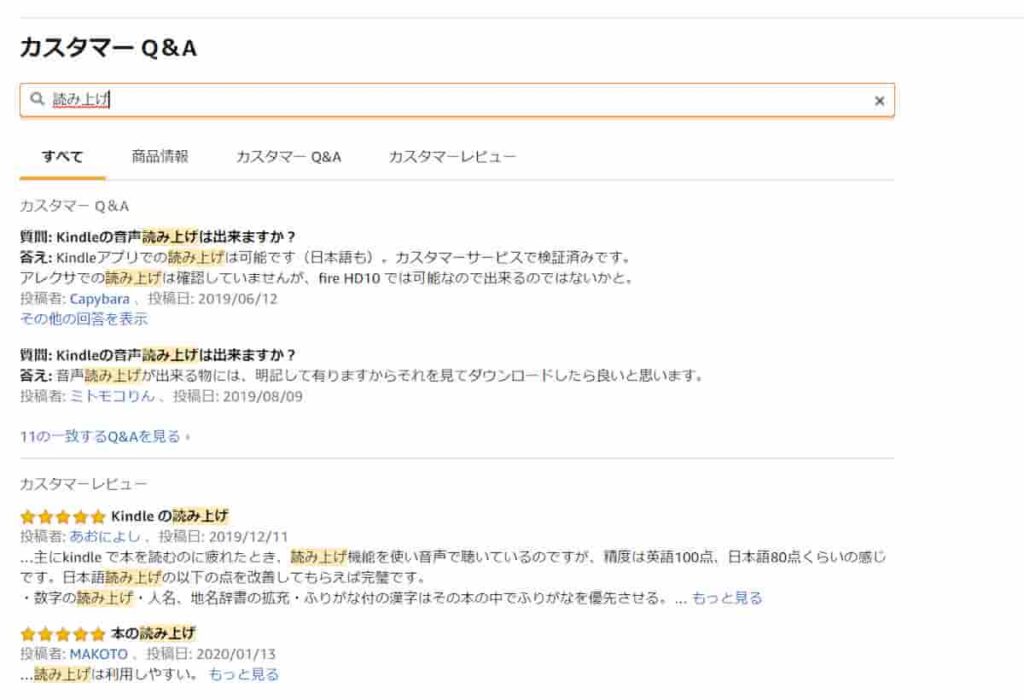
Task: Click the magnifier icon in the search box
Action: (x=37, y=100)
